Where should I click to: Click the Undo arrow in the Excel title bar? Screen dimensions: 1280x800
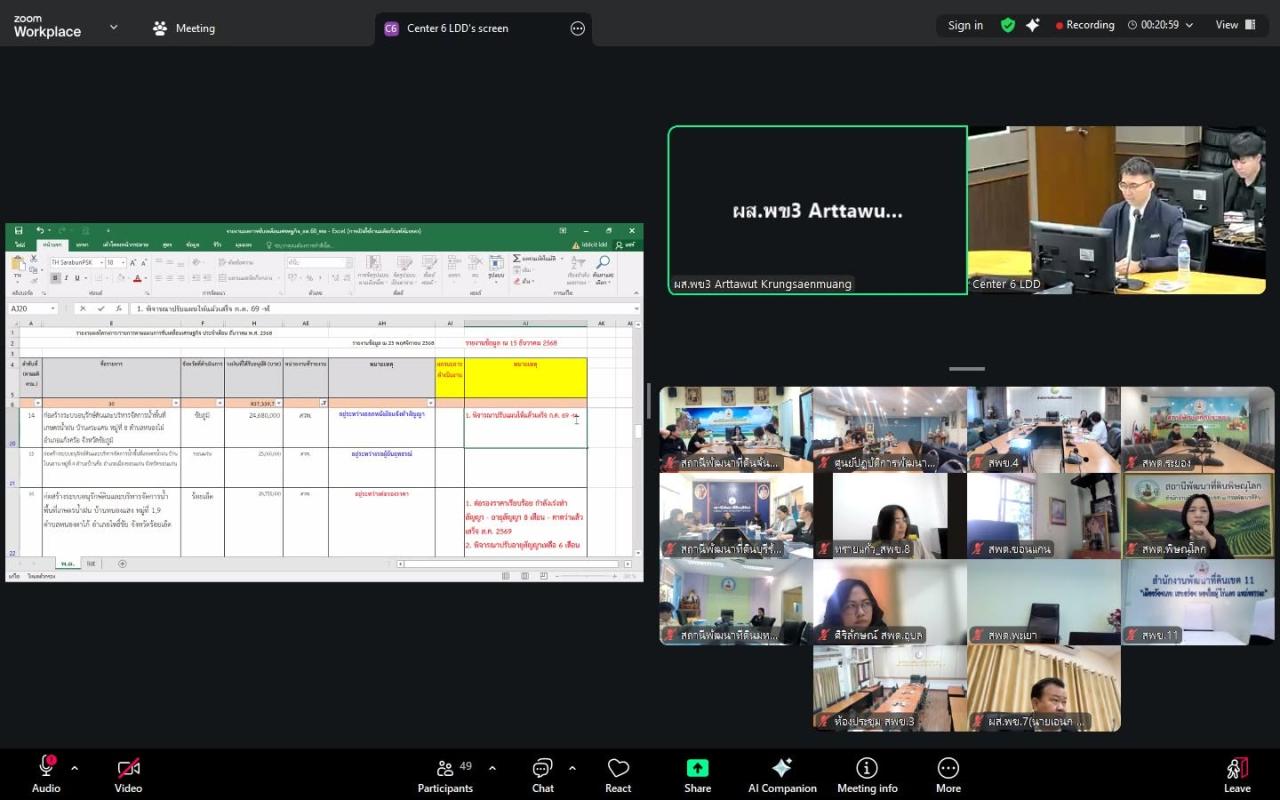point(40,230)
